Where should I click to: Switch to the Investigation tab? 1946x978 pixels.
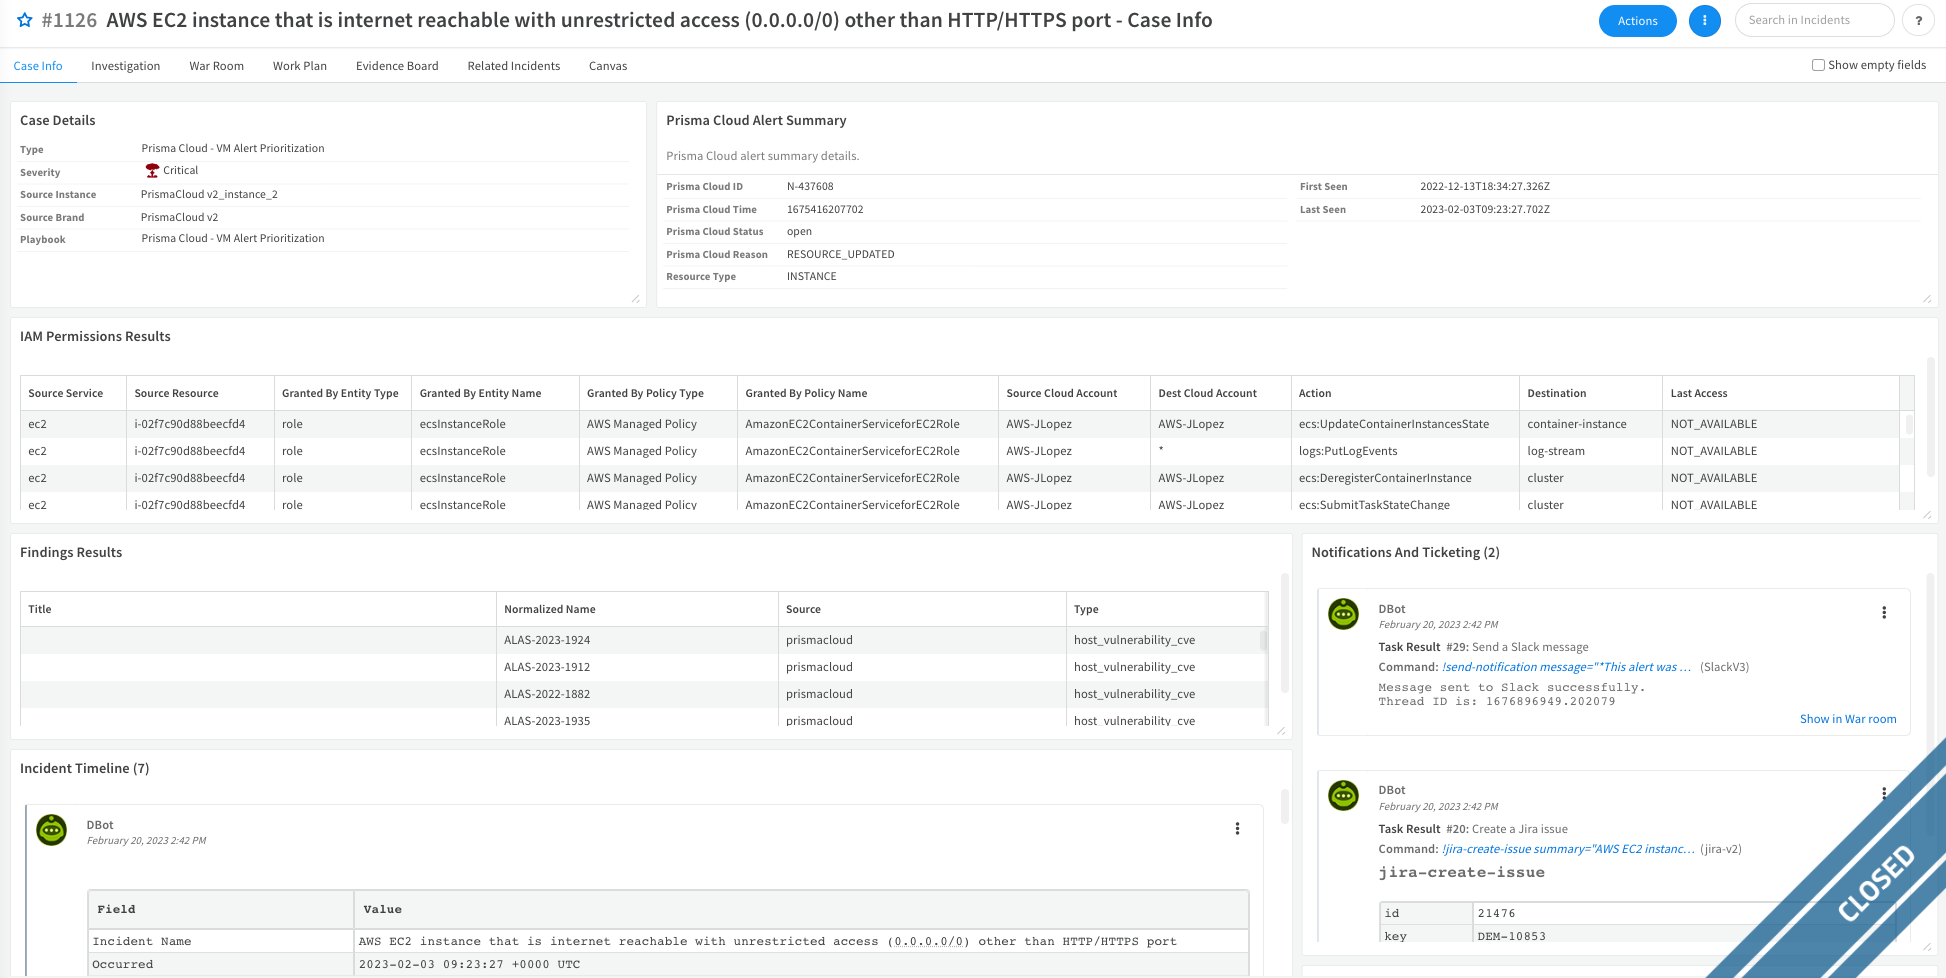(x=125, y=66)
